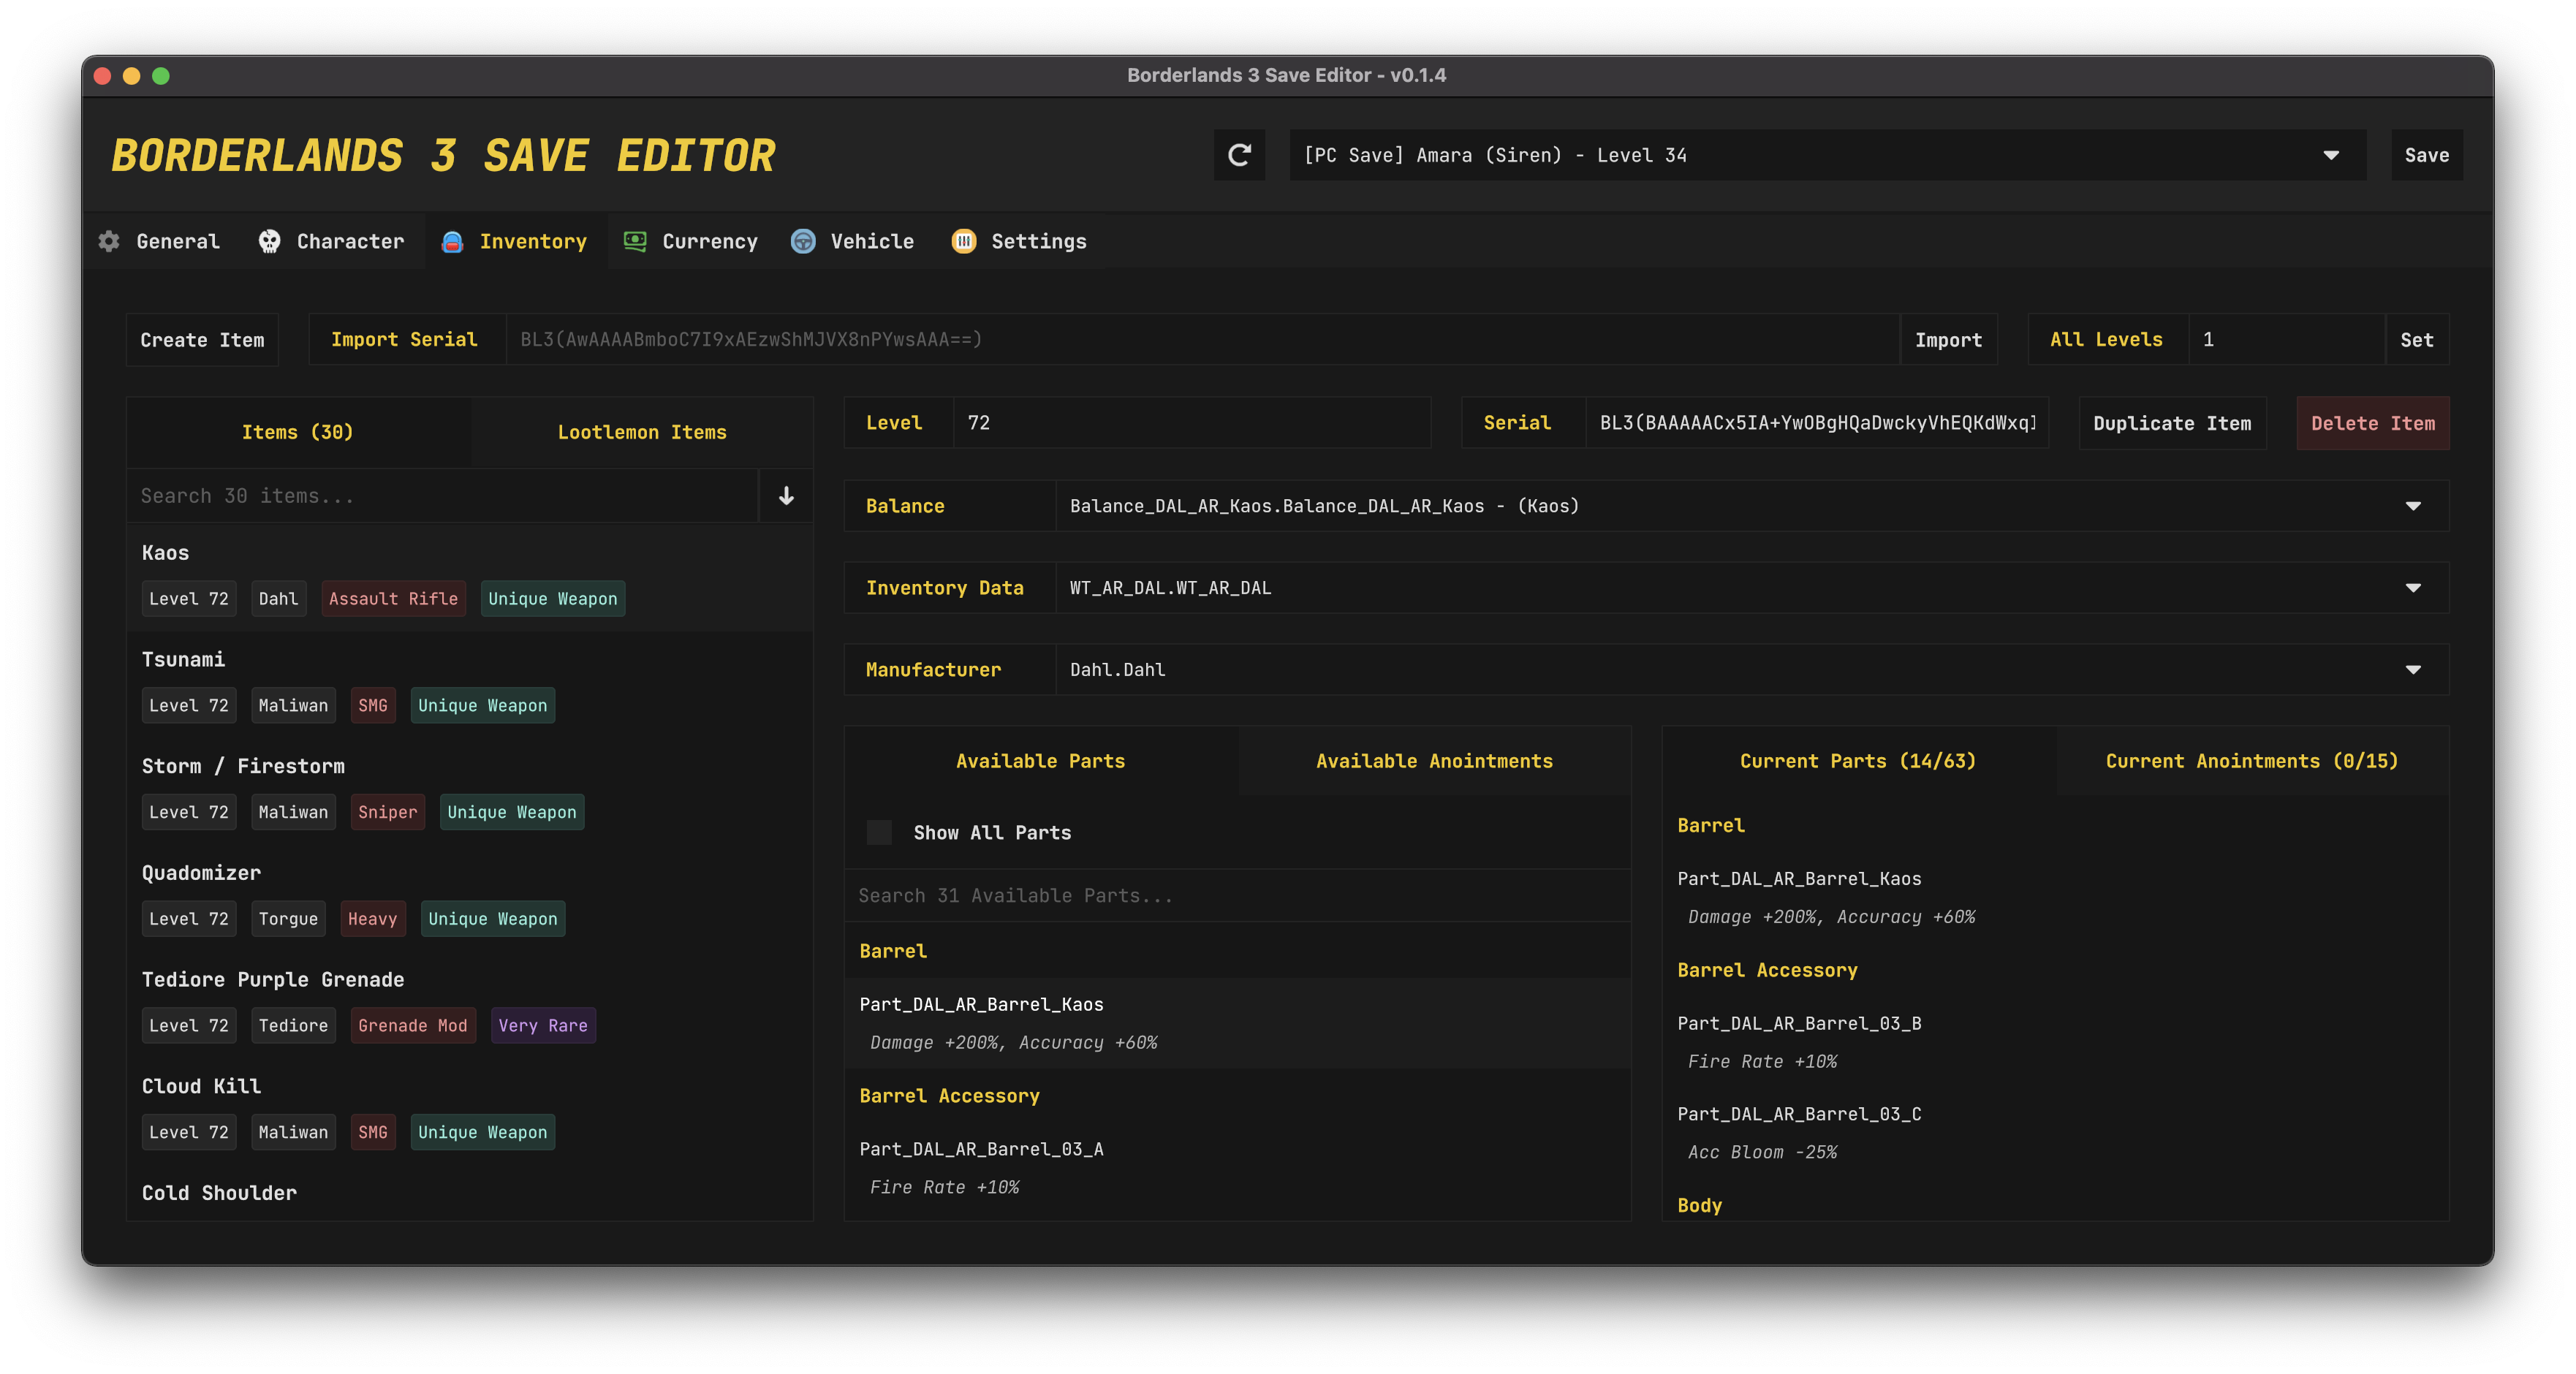Click the Vehicle steering wheel icon
This screenshot has height=1374, width=2576.
click(803, 241)
